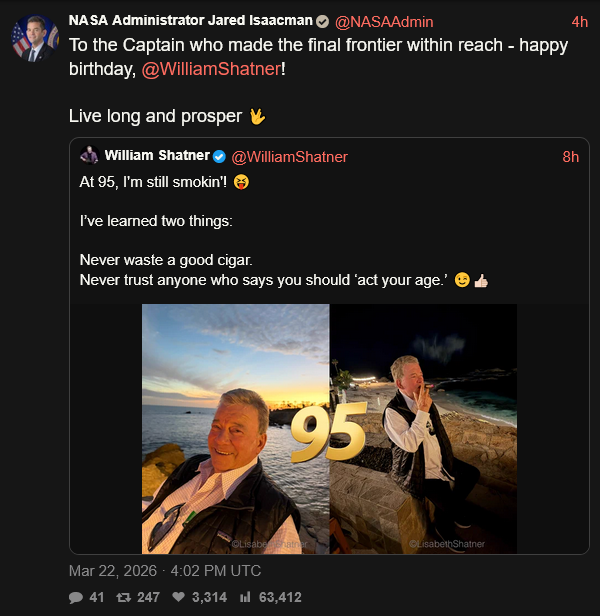The height and width of the screenshot is (616, 600).
Task: Click the reply speech bubble icon
Action: (x=76, y=597)
